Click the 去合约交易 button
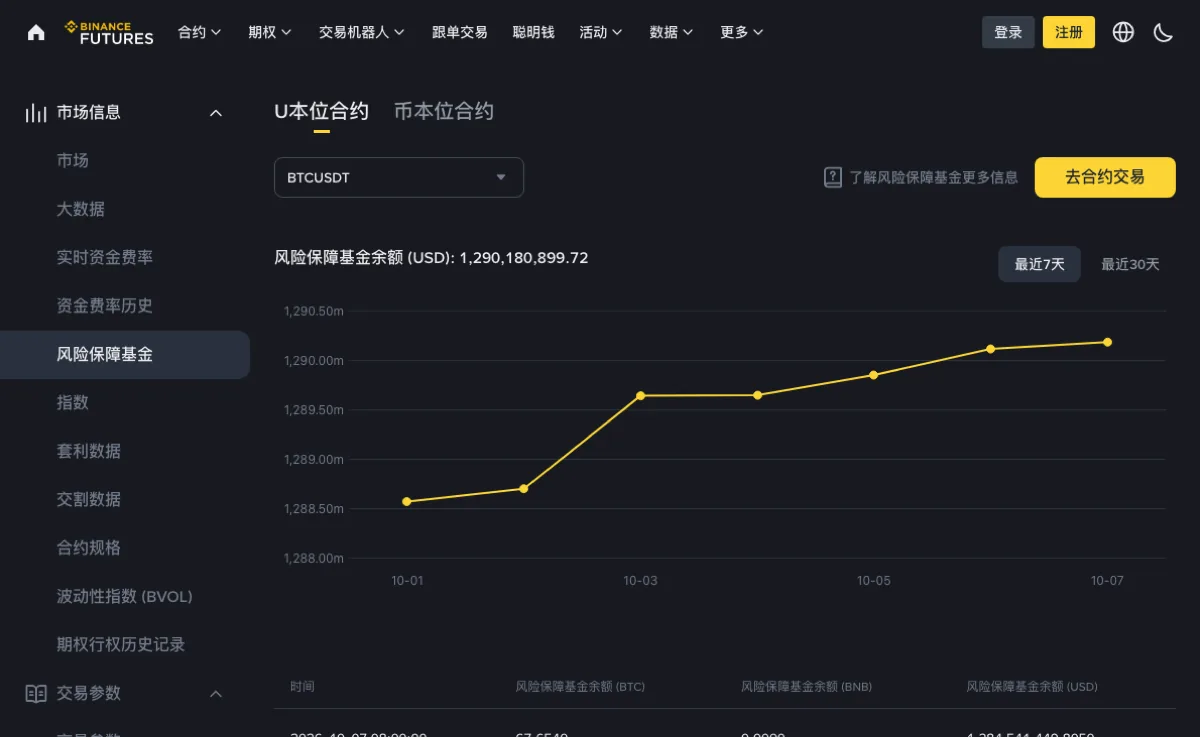Image resolution: width=1200 pixels, height=737 pixels. [x=1105, y=177]
